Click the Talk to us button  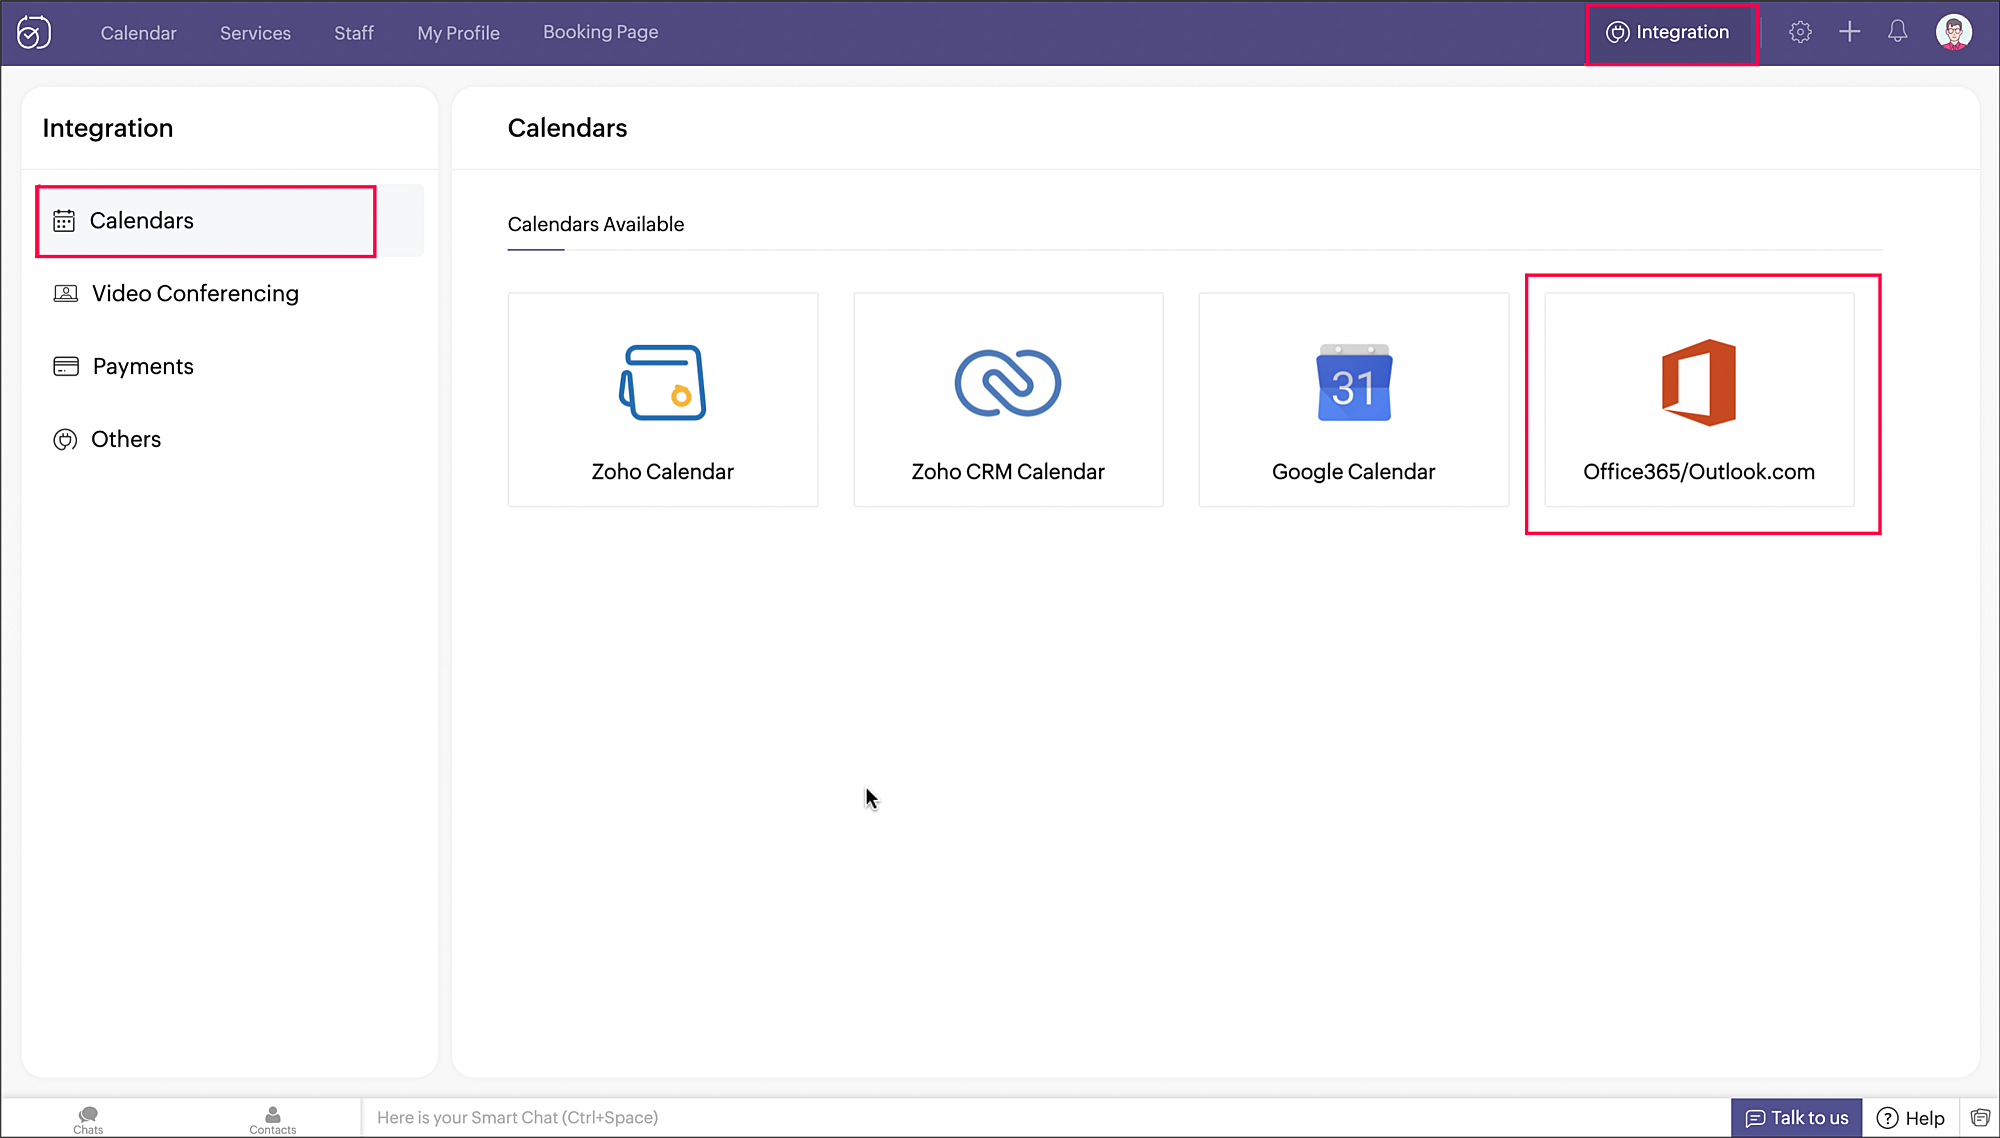(x=1797, y=1118)
